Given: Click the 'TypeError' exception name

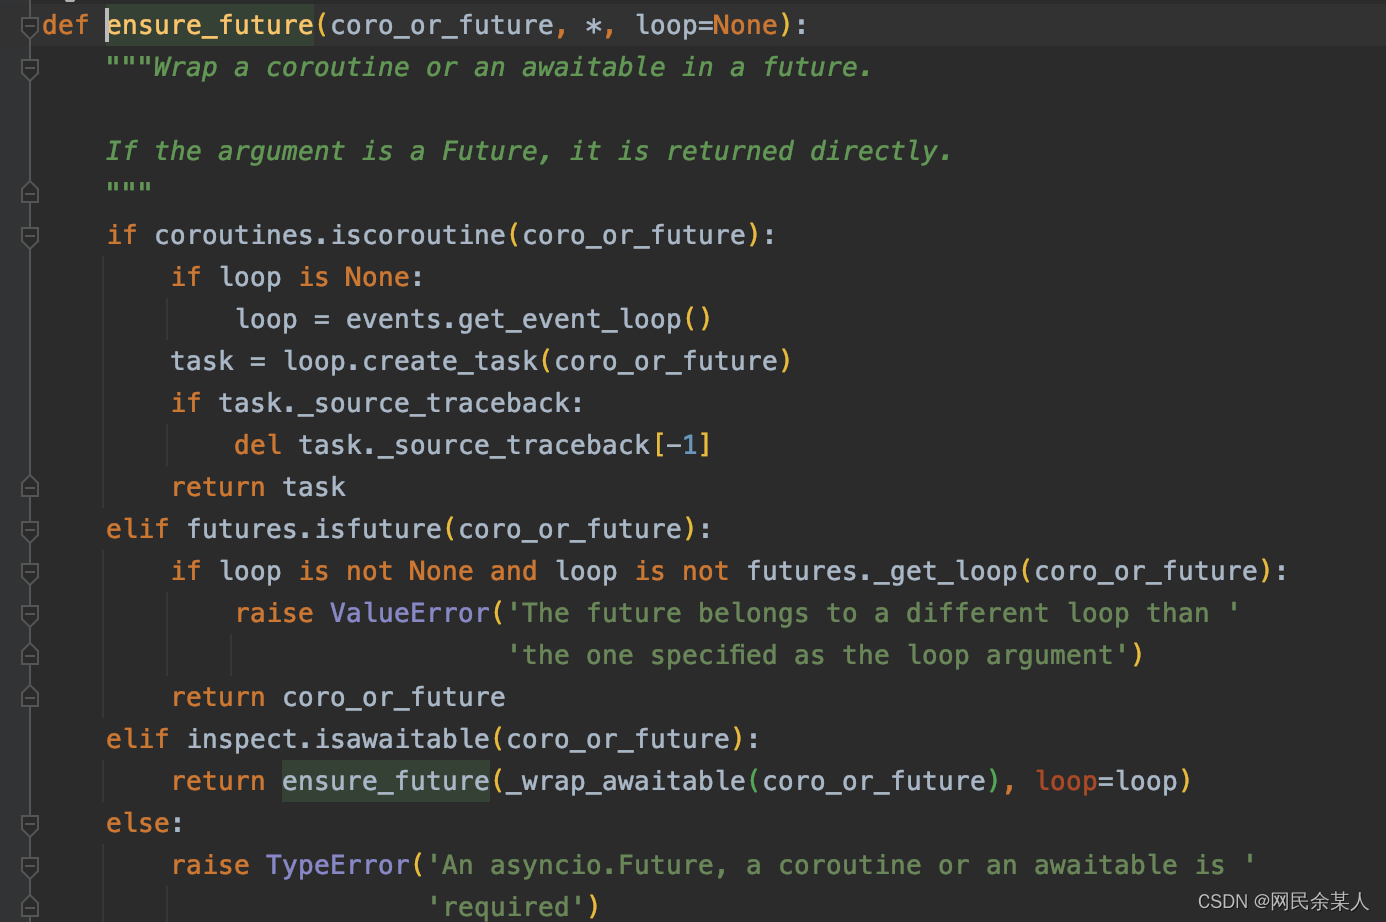Looking at the screenshot, I should [x=338, y=865].
